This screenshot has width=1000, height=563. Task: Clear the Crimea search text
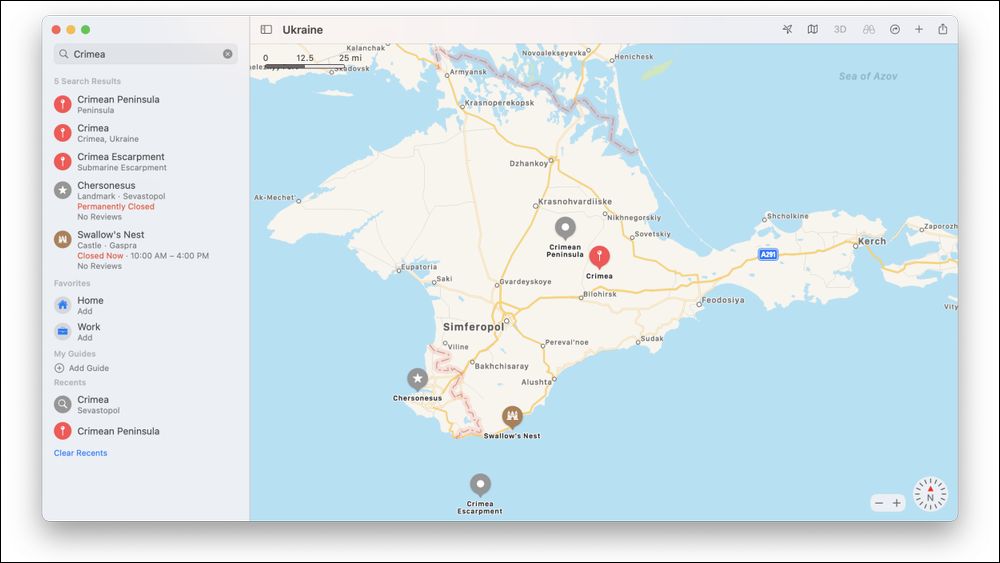pyautogui.click(x=228, y=54)
